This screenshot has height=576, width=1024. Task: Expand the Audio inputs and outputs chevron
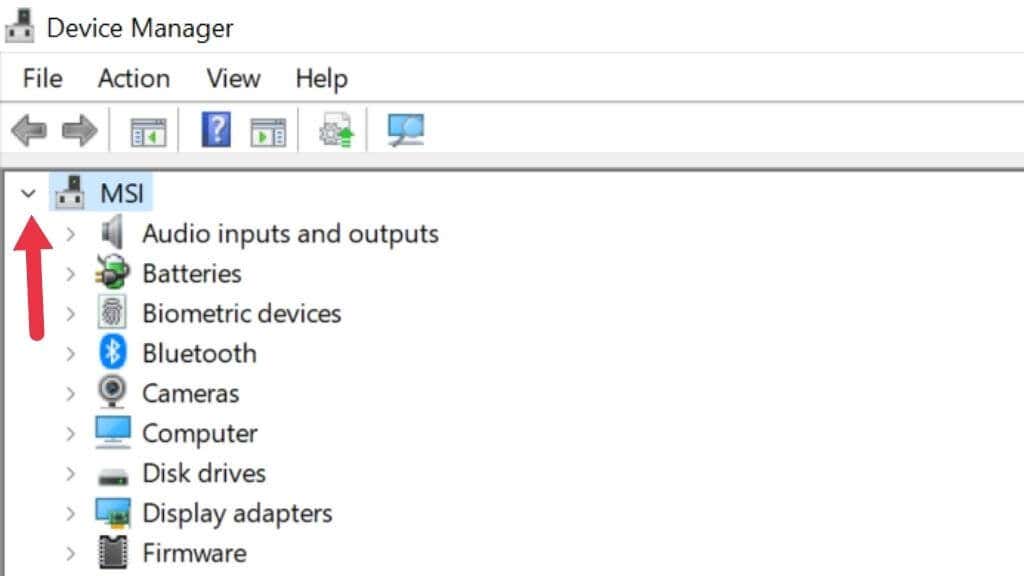70,234
